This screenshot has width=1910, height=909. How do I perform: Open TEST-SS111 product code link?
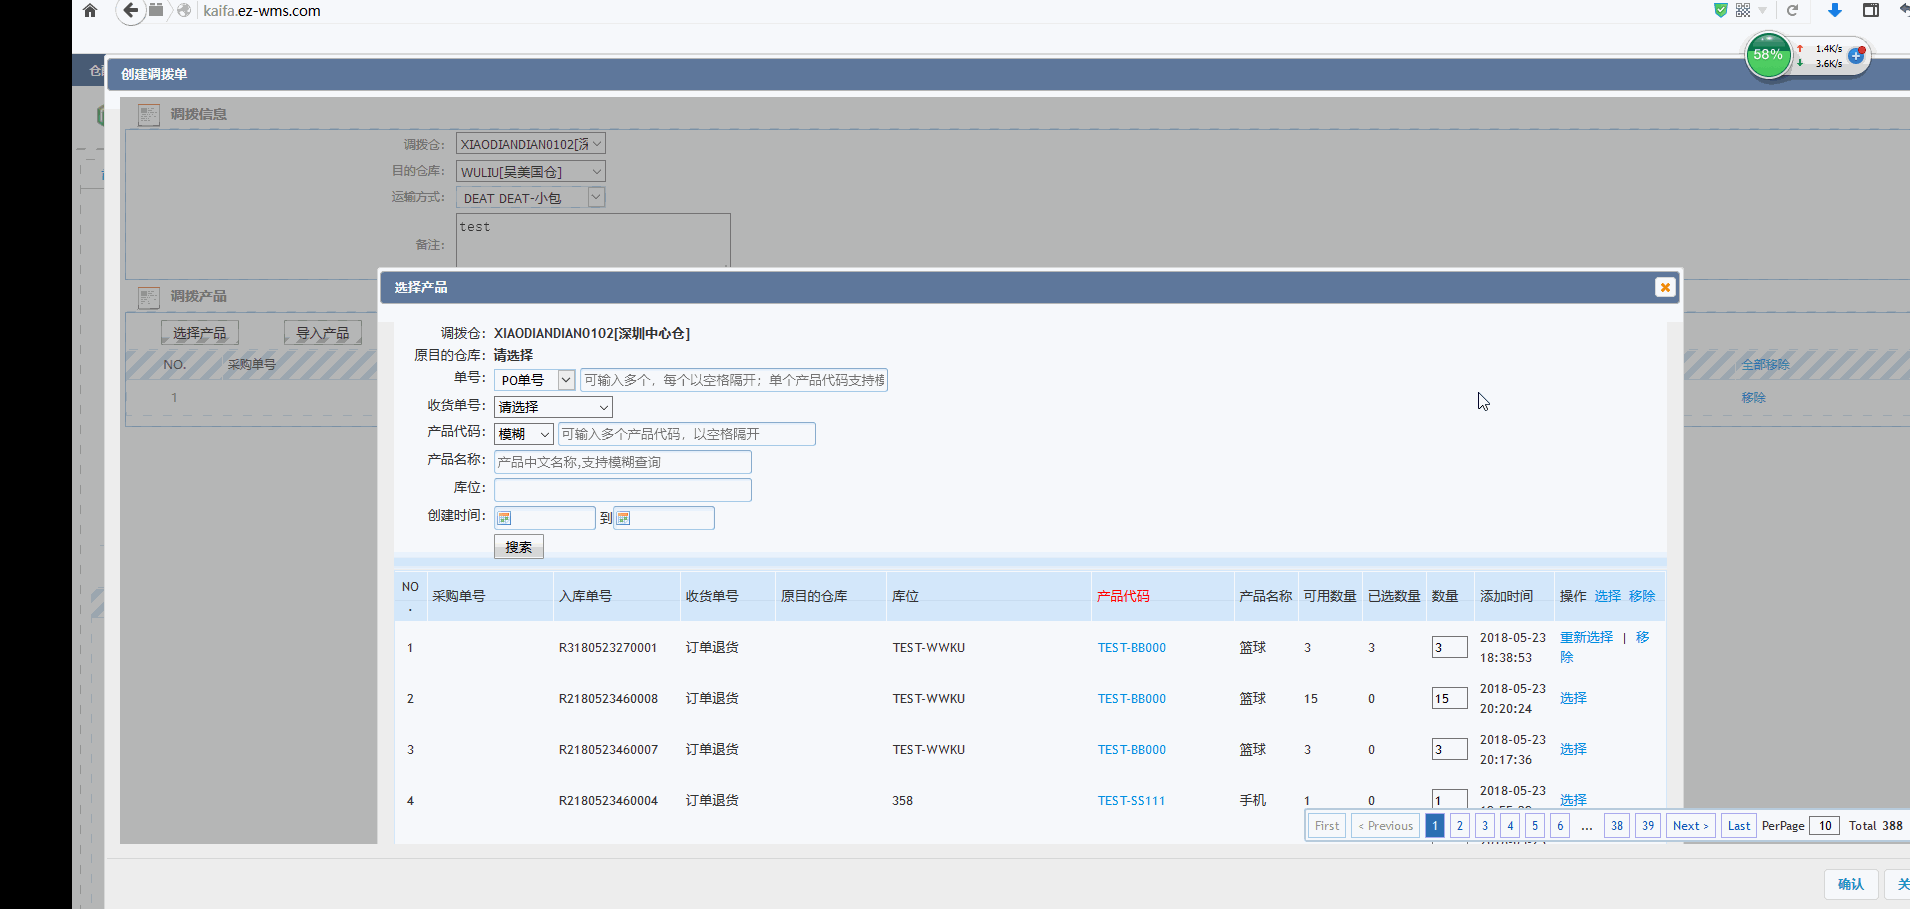coord(1131,801)
